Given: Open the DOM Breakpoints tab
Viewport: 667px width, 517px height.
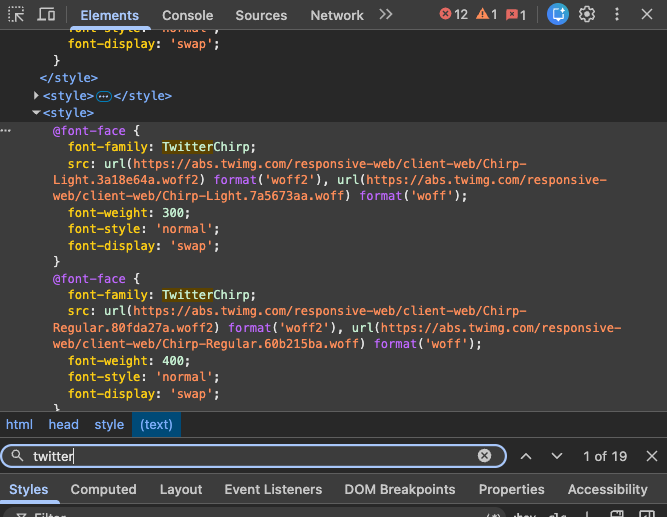Looking at the screenshot, I should click(399, 489).
